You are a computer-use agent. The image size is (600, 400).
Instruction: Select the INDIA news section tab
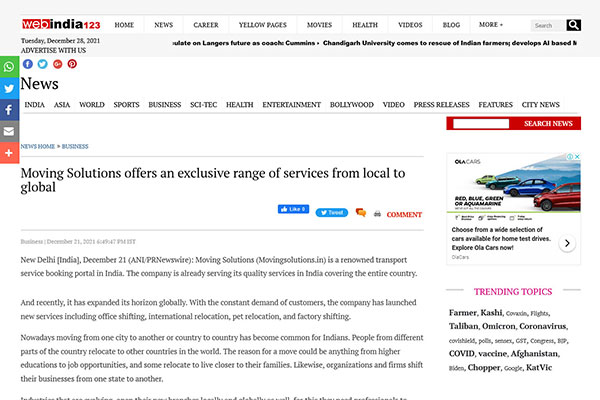point(34,104)
